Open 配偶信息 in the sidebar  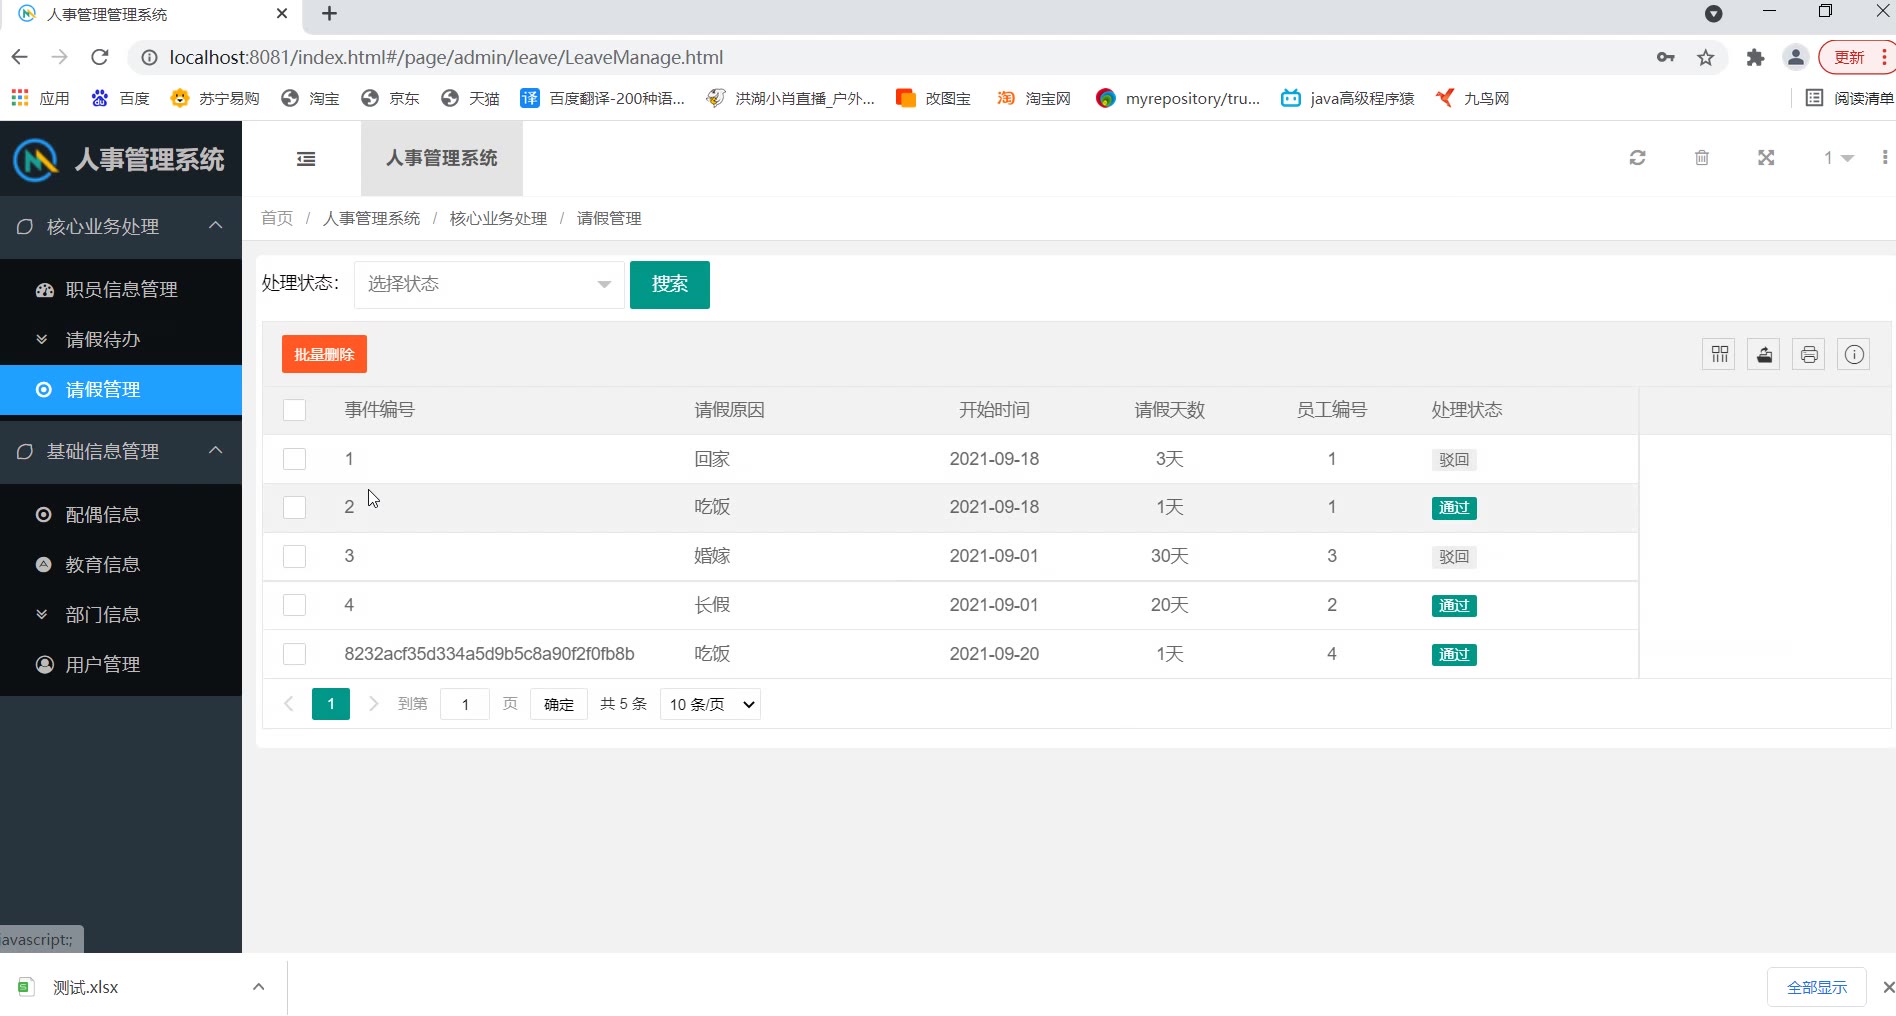click(x=121, y=515)
